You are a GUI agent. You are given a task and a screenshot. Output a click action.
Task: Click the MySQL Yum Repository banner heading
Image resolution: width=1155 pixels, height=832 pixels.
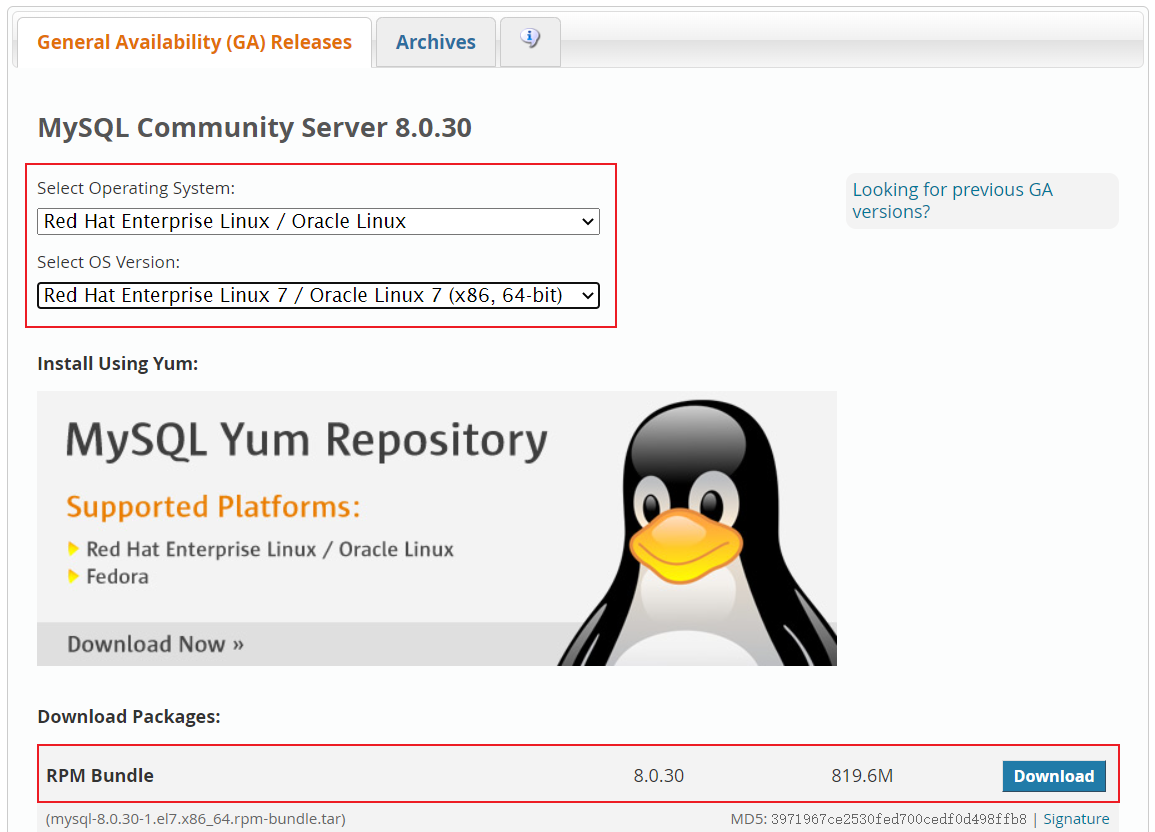tap(305, 438)
